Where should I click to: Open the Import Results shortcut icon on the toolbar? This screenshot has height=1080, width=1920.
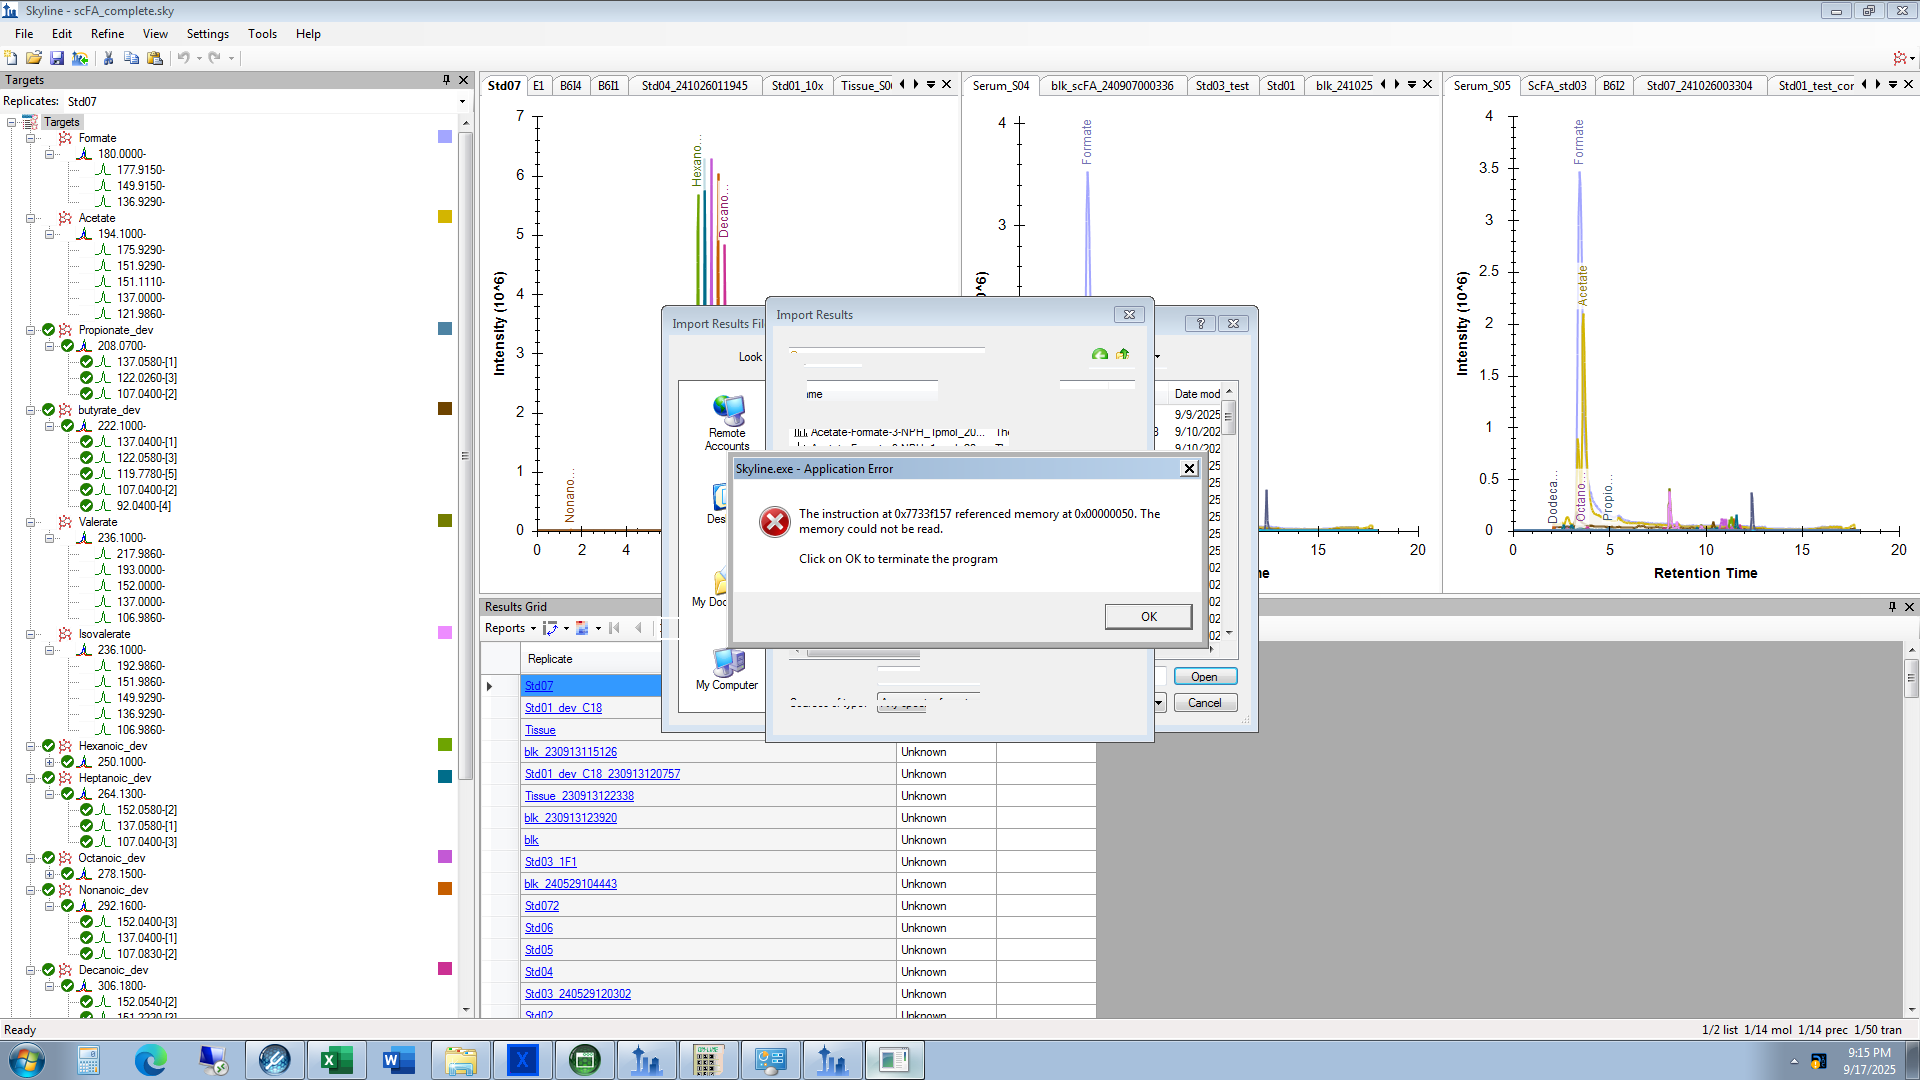point(80,58)
